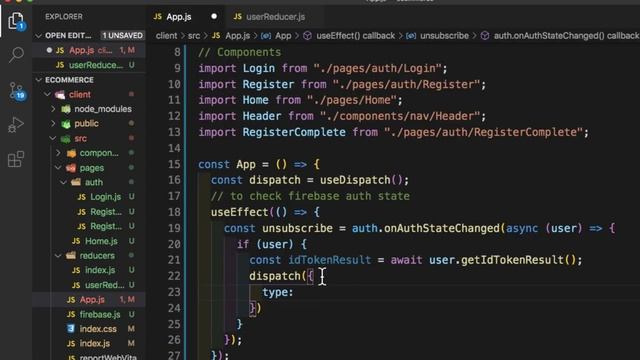Click useEffect() callback breadcrumb
This screenshot has height=360, width=640.
tap(356, 36)
